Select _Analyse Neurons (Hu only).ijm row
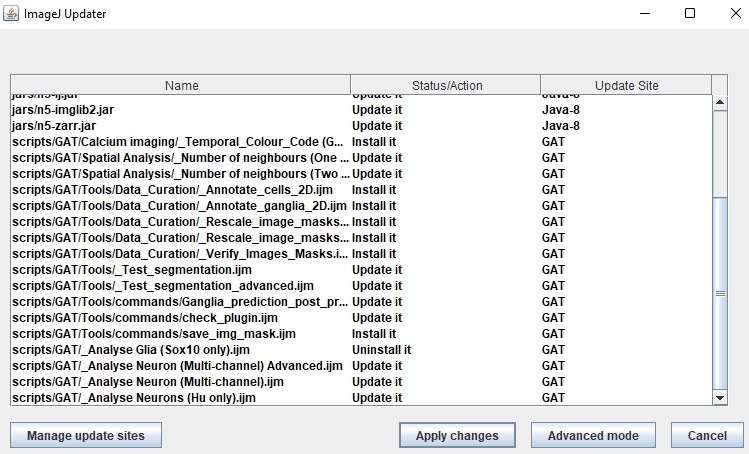The height and width of the screenshot is (454, 749). pos(134,398)
